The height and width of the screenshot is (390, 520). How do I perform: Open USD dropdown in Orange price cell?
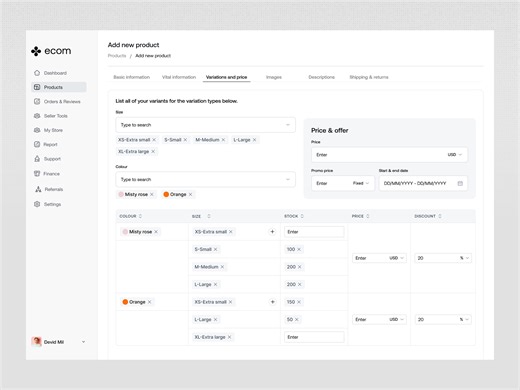point(397,320)
